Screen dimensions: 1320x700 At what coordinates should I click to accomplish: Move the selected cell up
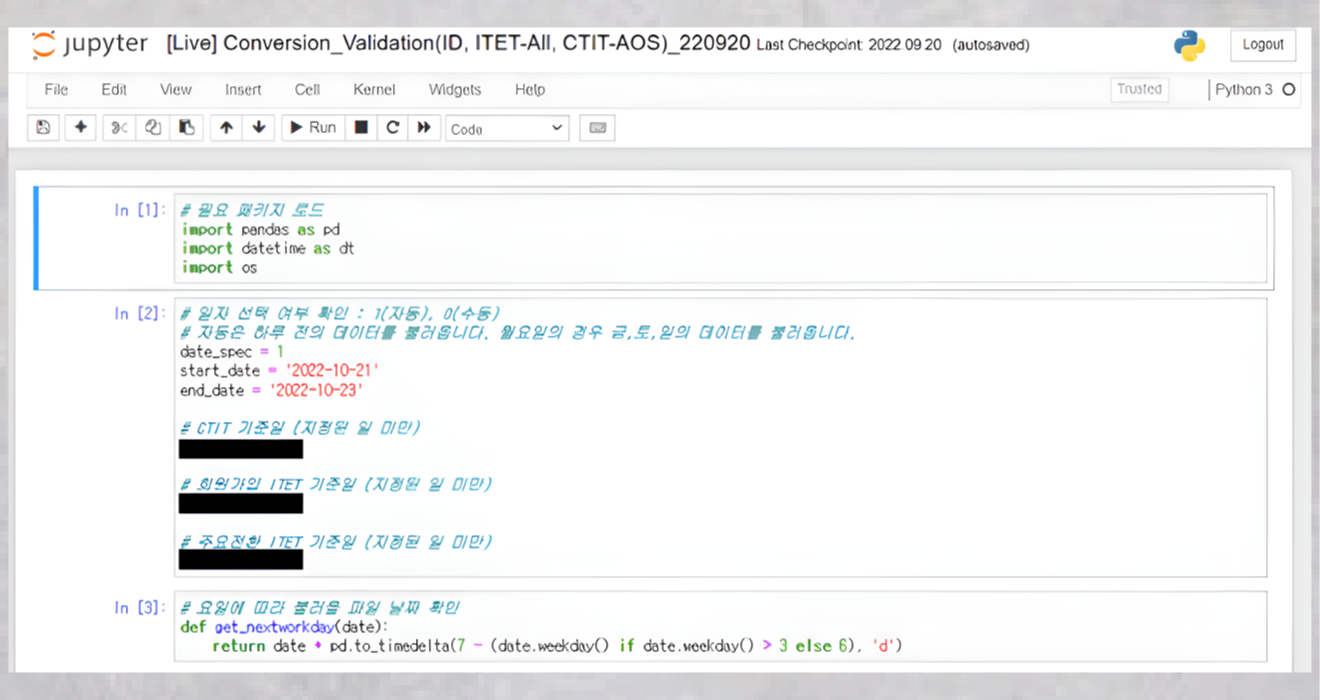coord(226,128)
